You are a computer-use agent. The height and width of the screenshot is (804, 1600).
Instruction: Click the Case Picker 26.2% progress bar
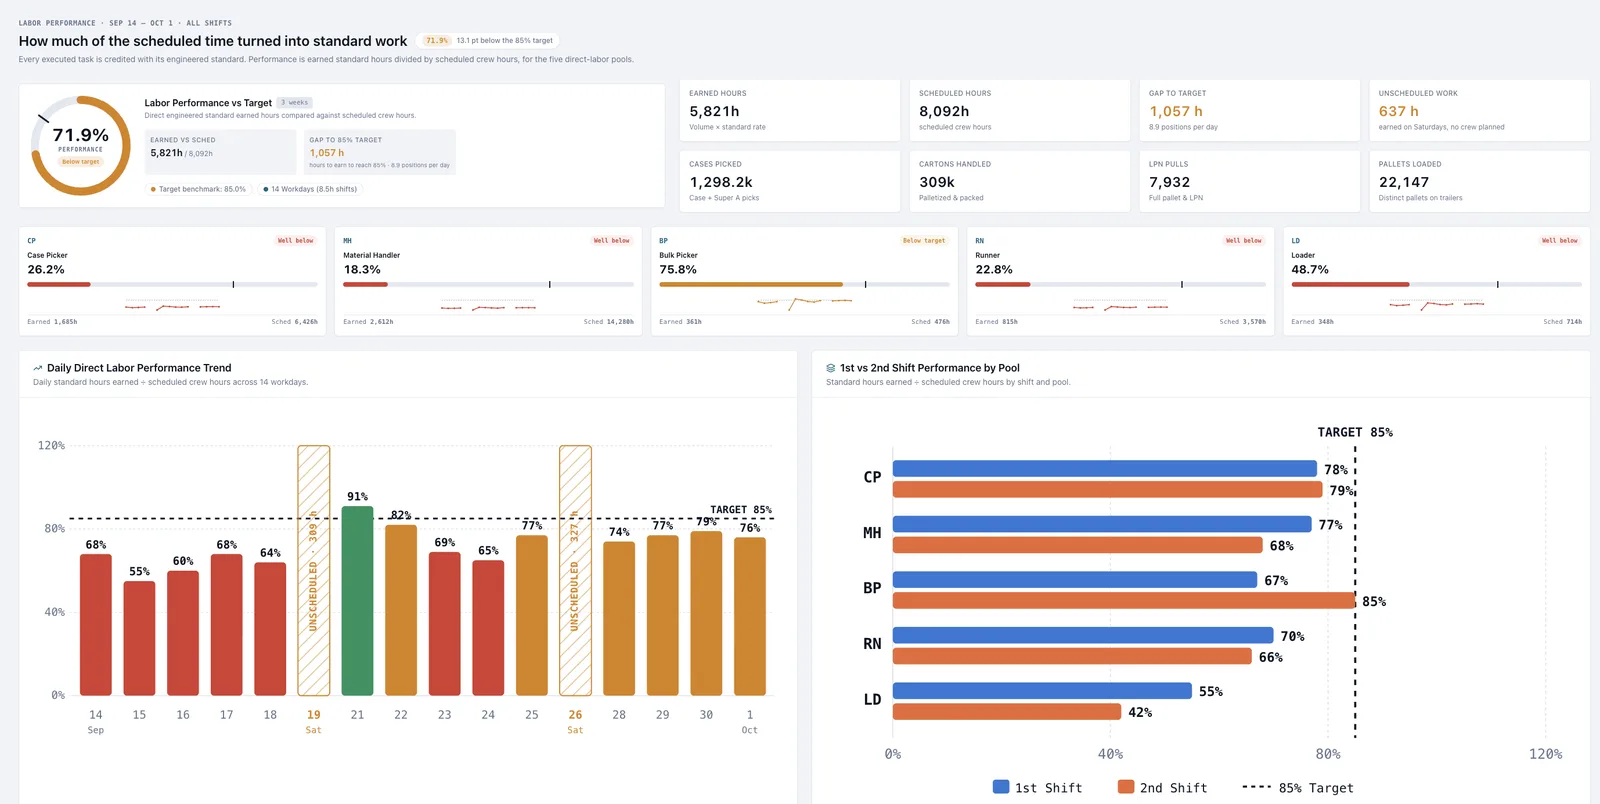point(172,285)
